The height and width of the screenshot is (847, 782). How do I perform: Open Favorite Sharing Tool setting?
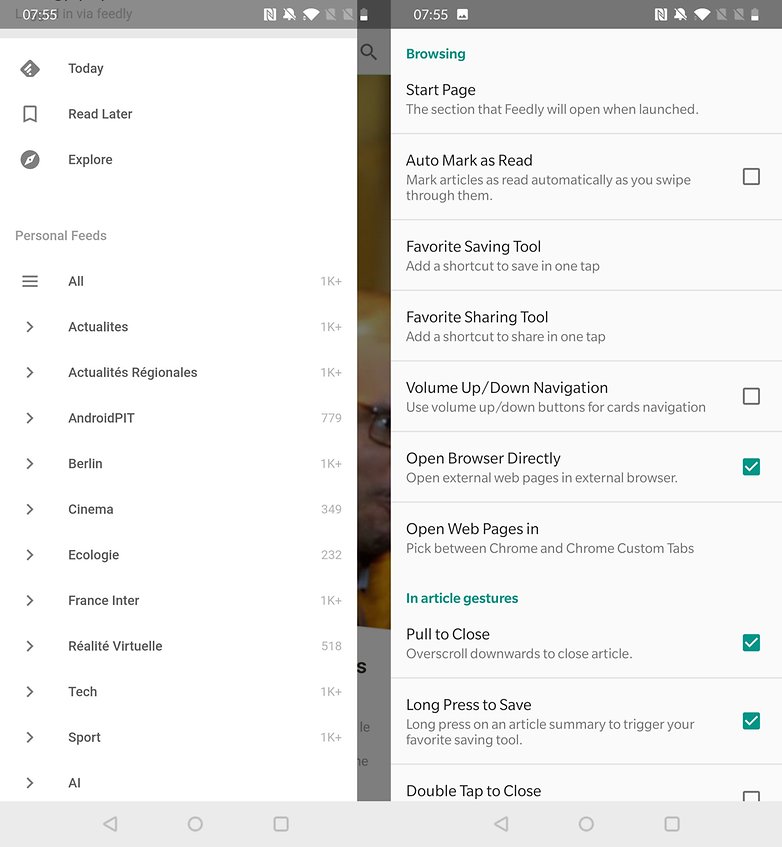586,326
